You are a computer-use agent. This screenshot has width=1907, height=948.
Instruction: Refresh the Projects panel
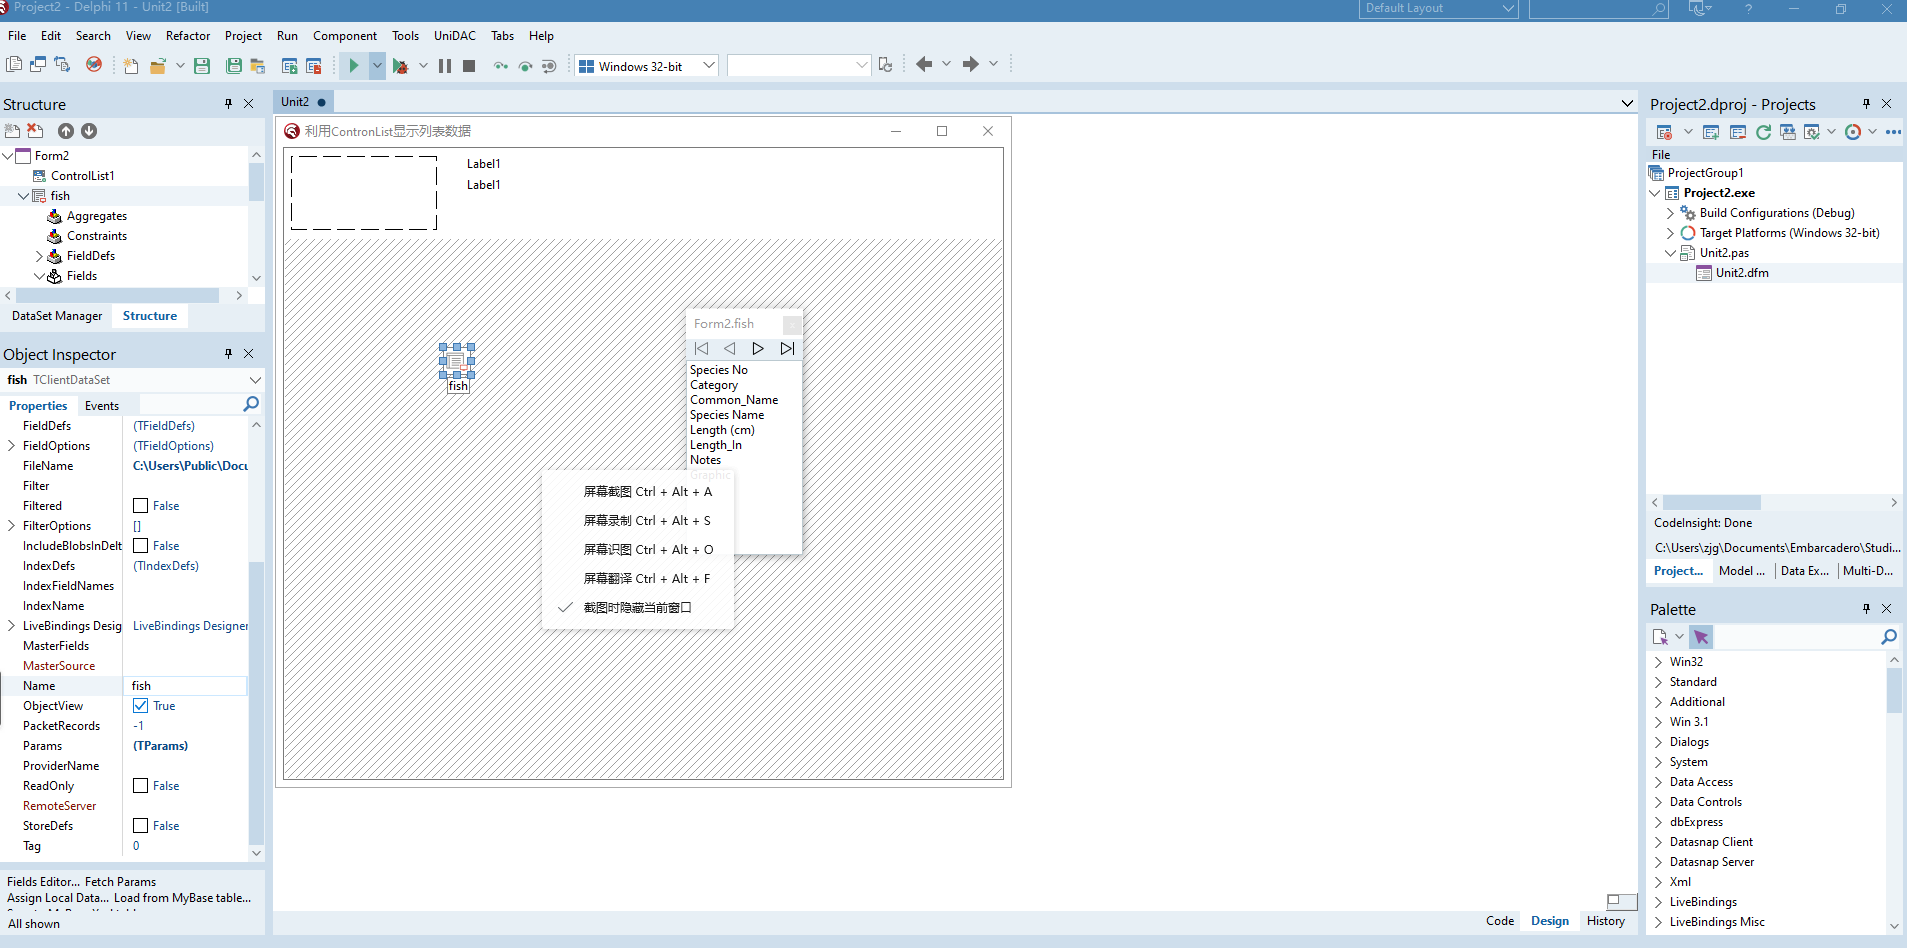click(1763, 132)
